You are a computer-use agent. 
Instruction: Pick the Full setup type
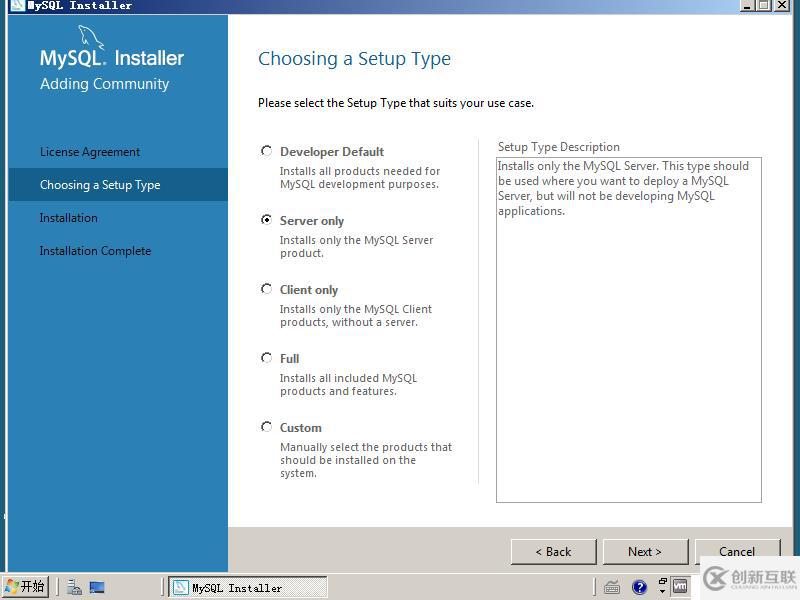pyautogui.click(x=266, y=358)
